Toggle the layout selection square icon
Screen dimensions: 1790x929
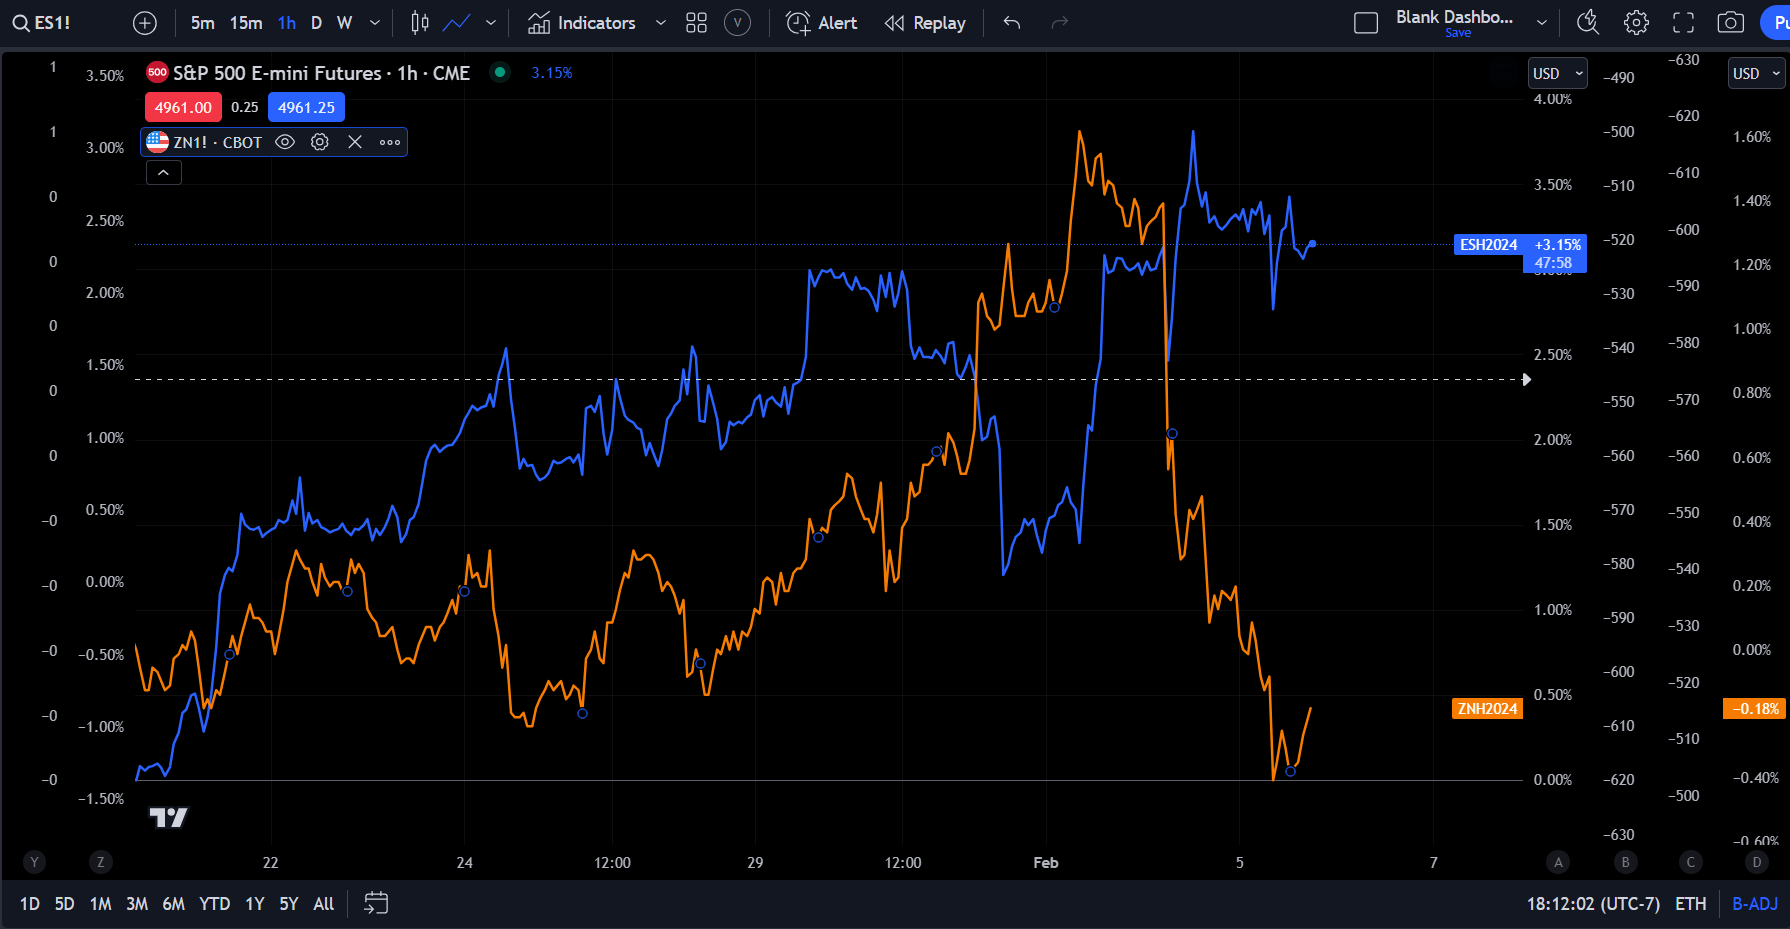1366,23
